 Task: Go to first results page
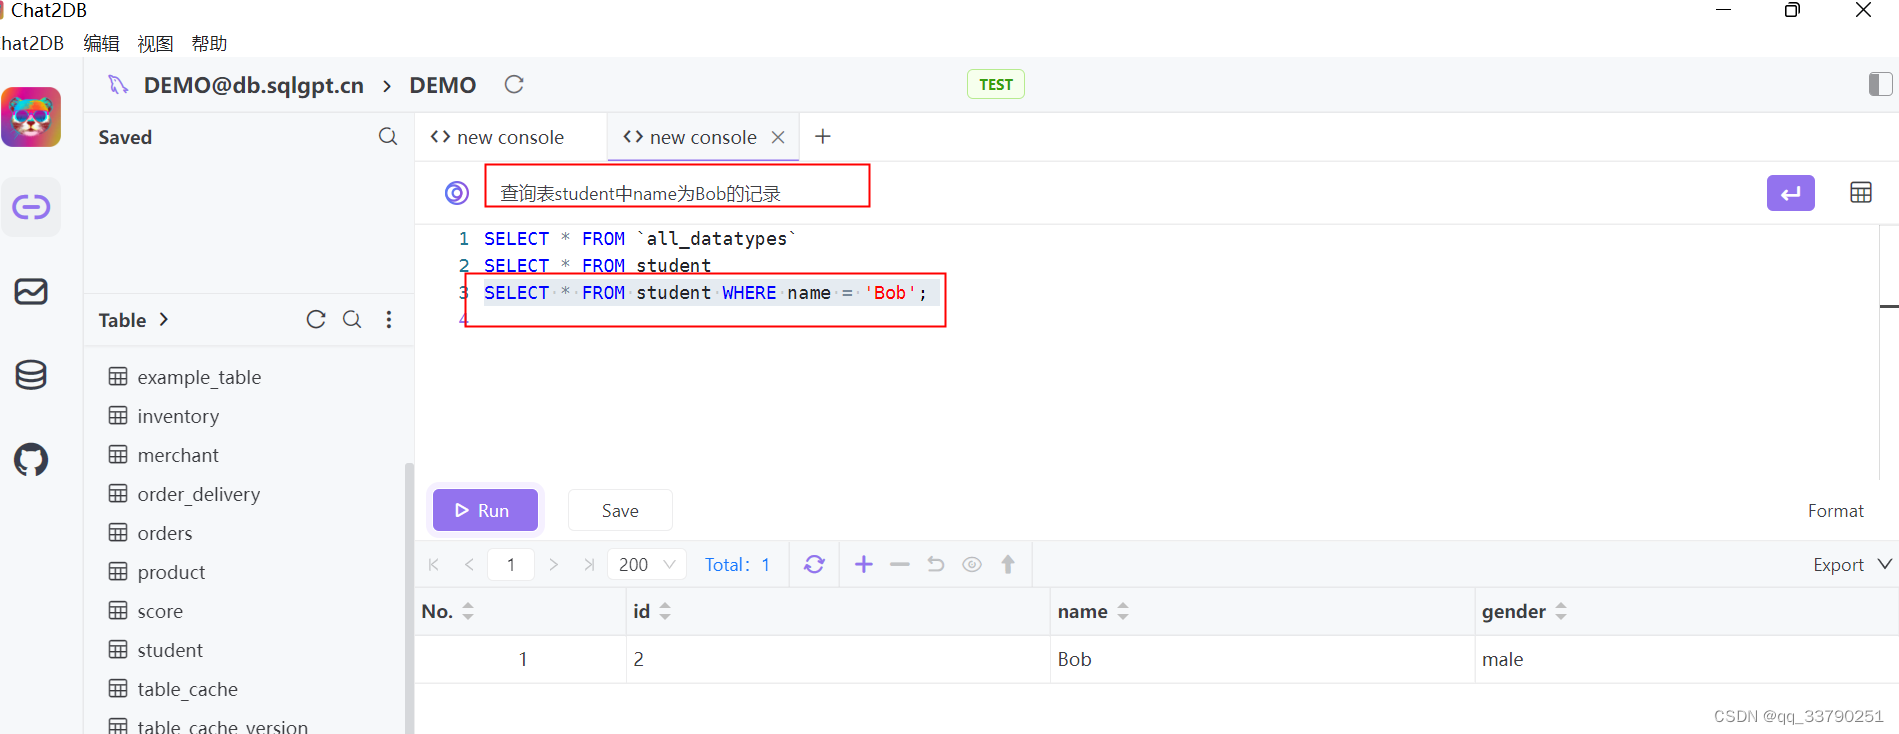coord(434,565)
